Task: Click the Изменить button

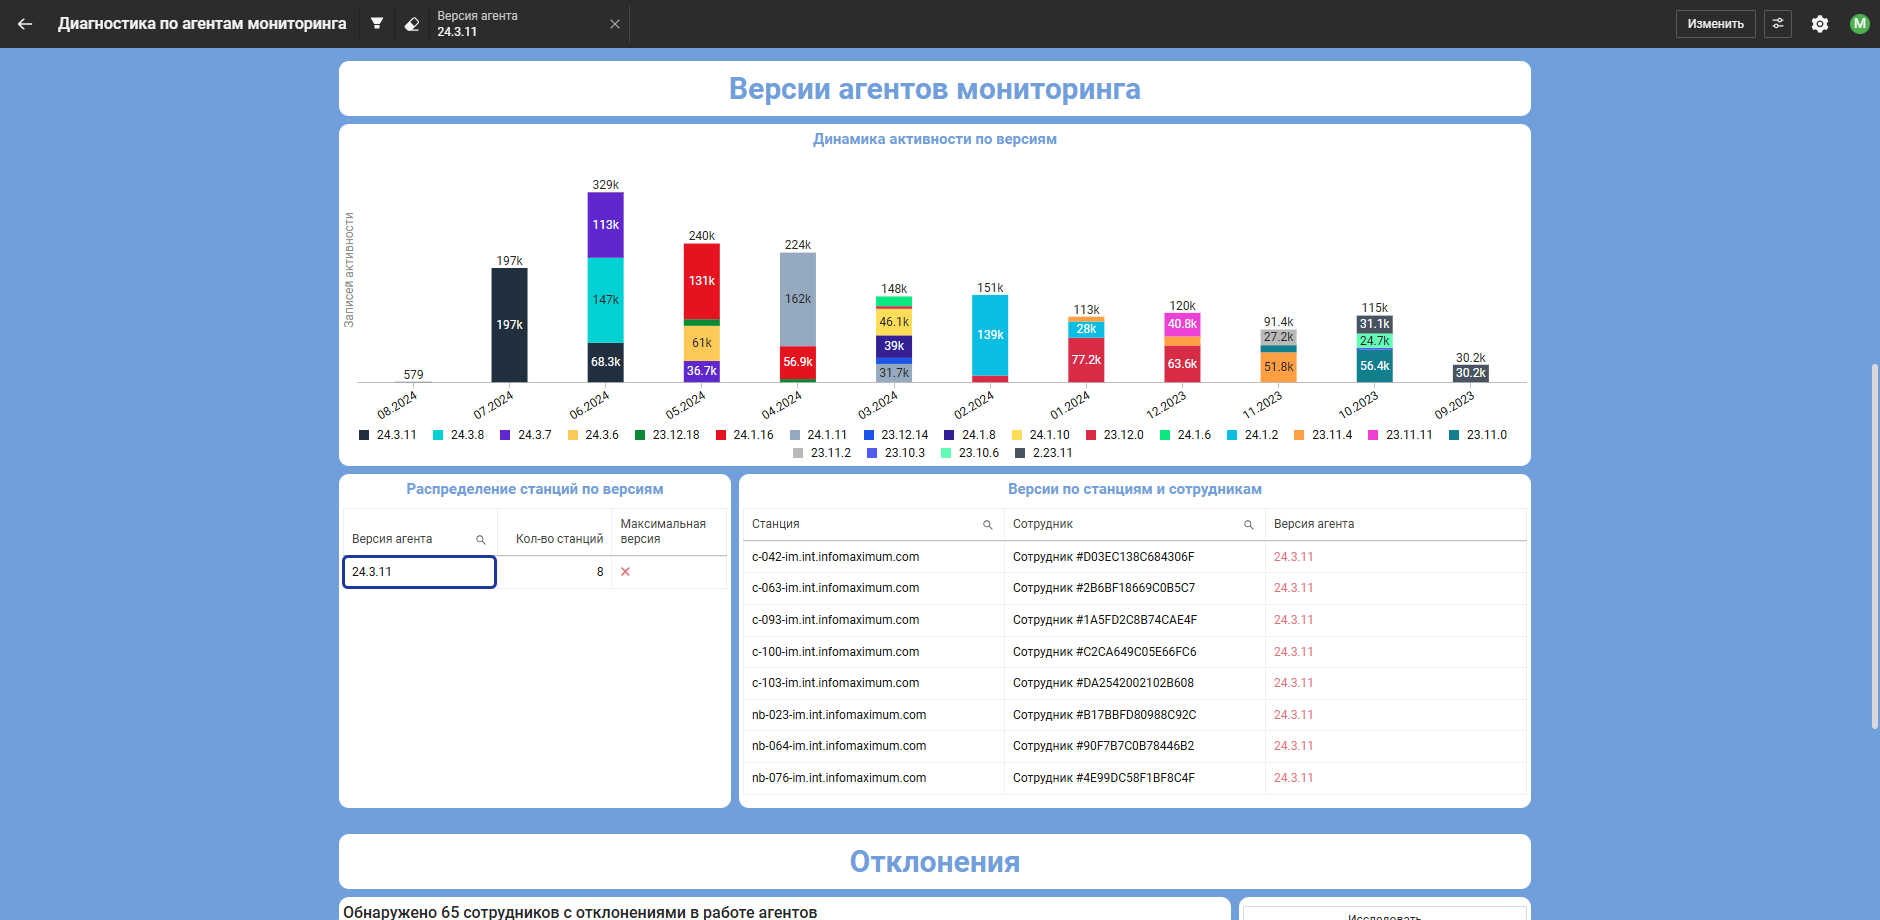Action: click(x=1715, y=24)
